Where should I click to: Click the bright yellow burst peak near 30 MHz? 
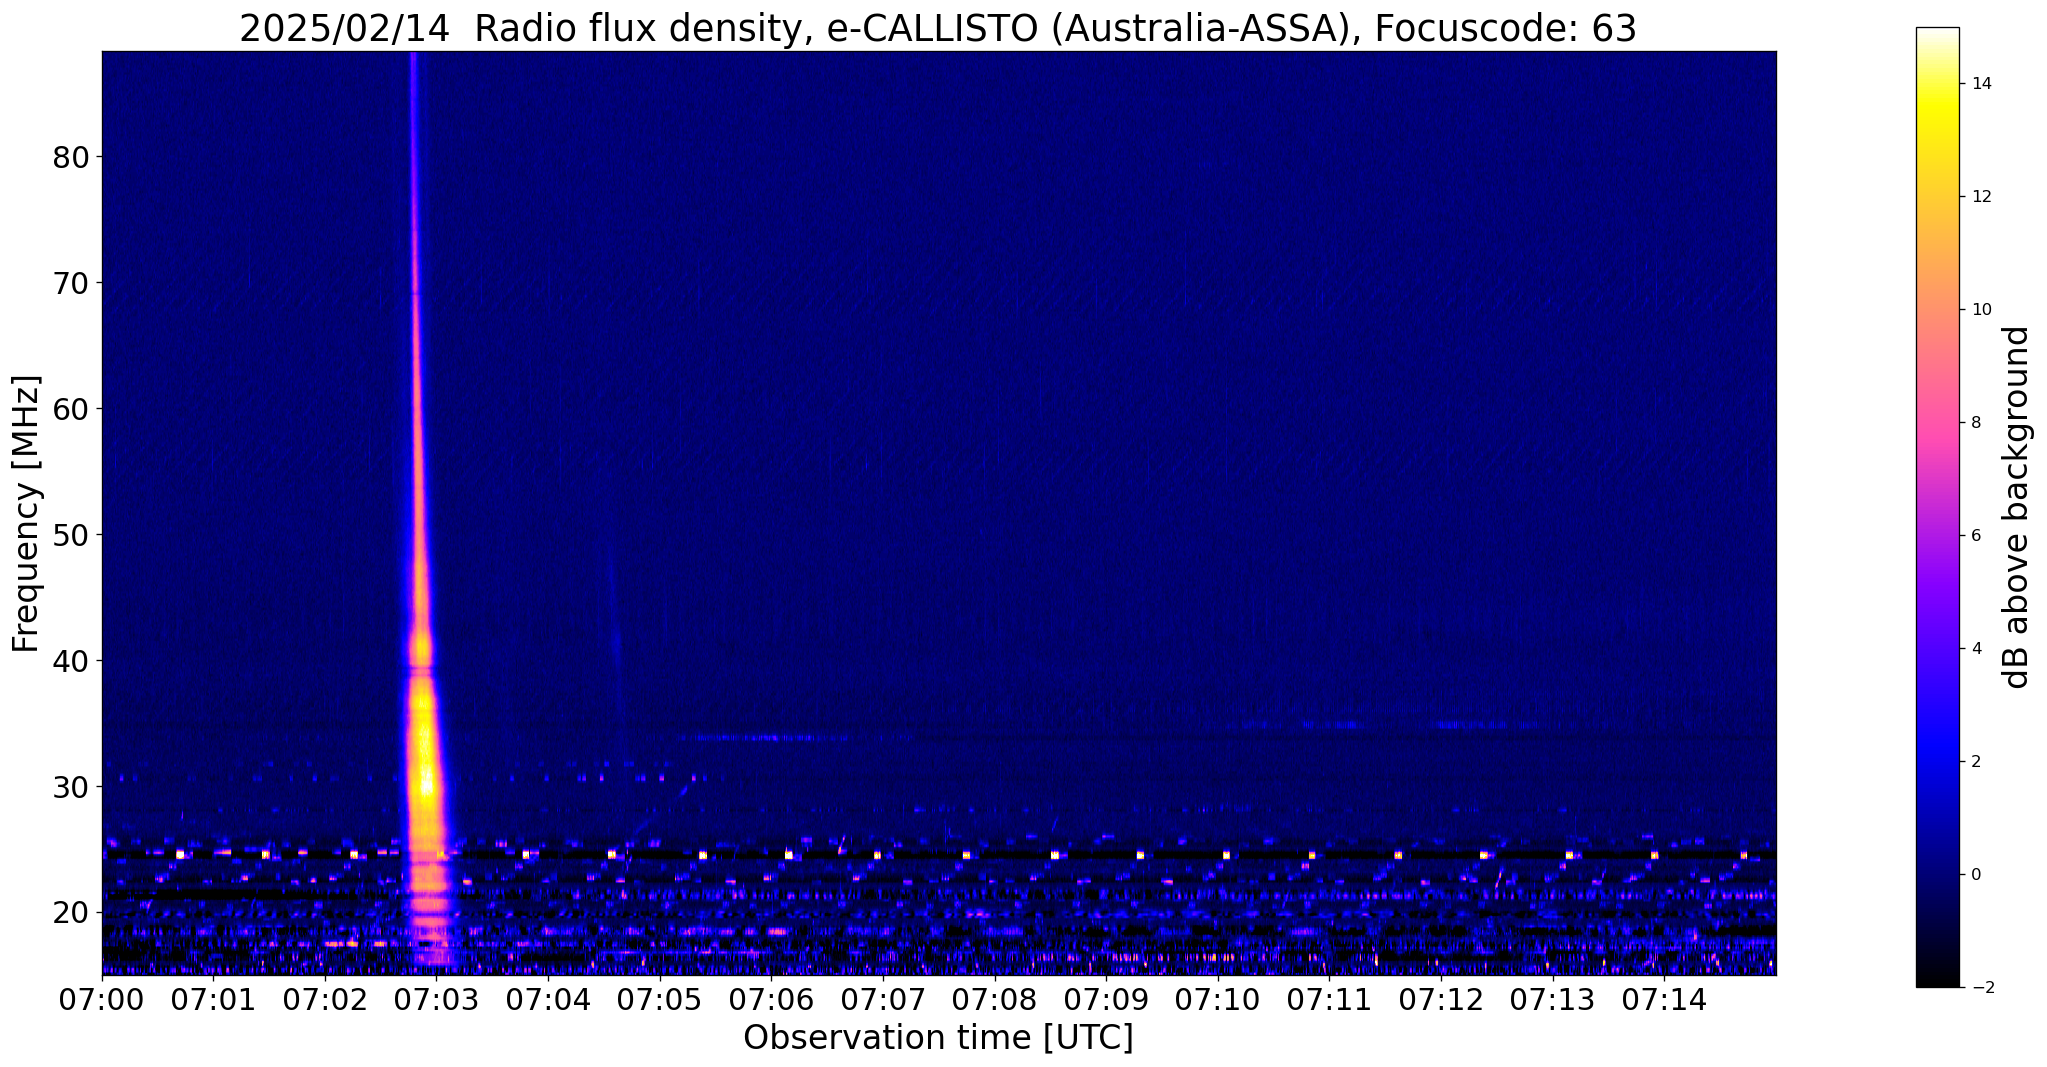point(427,785)
